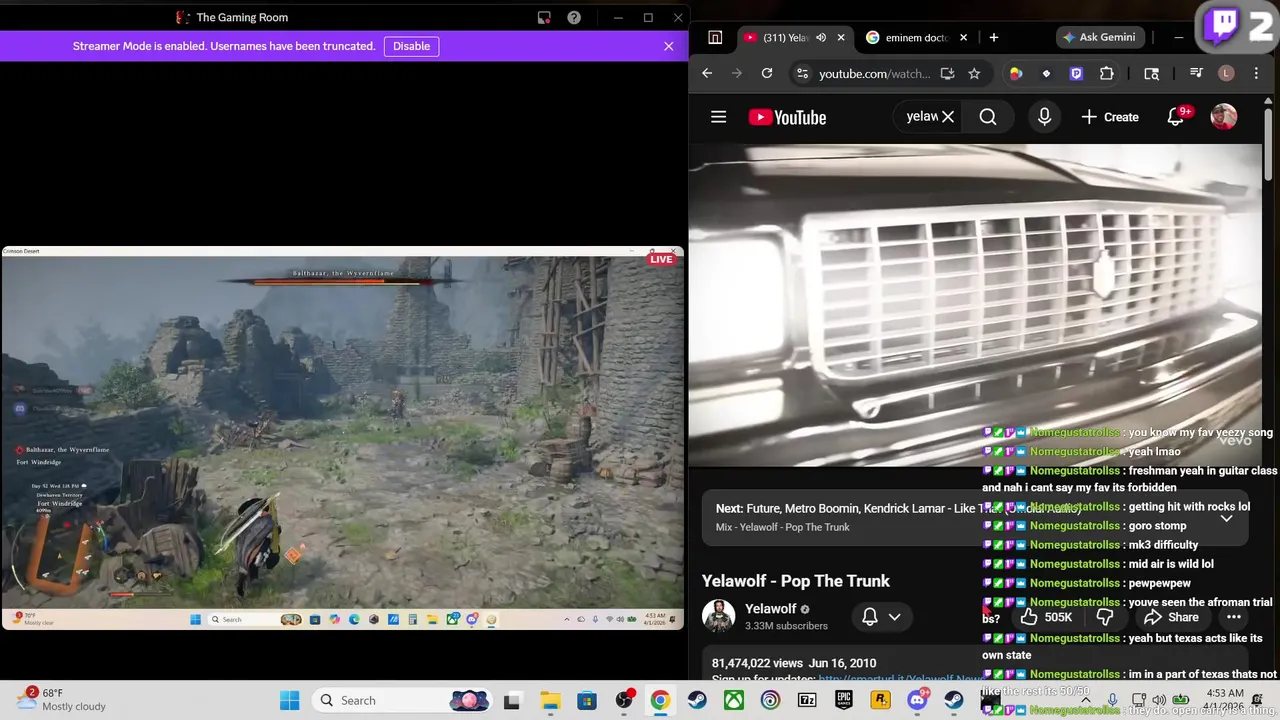This screenshot has height=720, width=1280.
Task: Open 7-Zip from taskbar
Action: coord(807,700)
